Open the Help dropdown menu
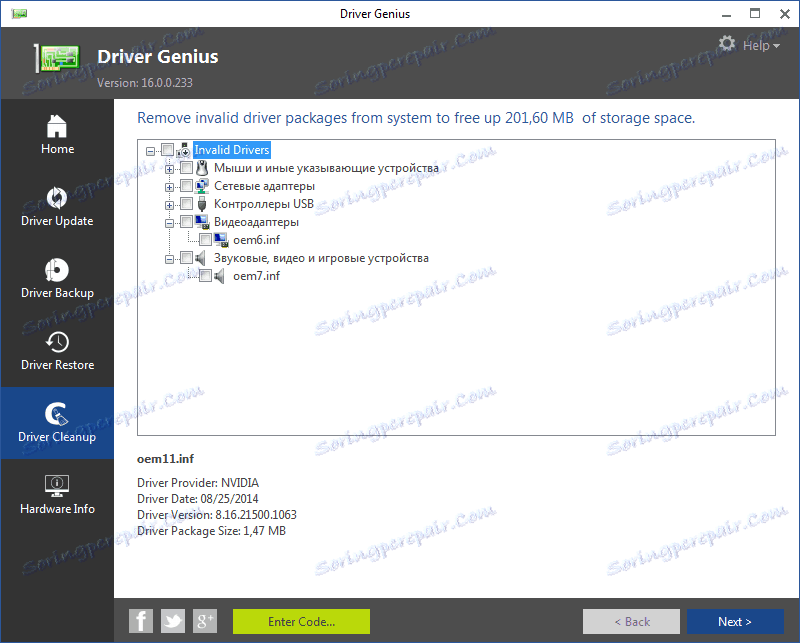This screenshot has width=800, height=643. (x=761, y=45)
